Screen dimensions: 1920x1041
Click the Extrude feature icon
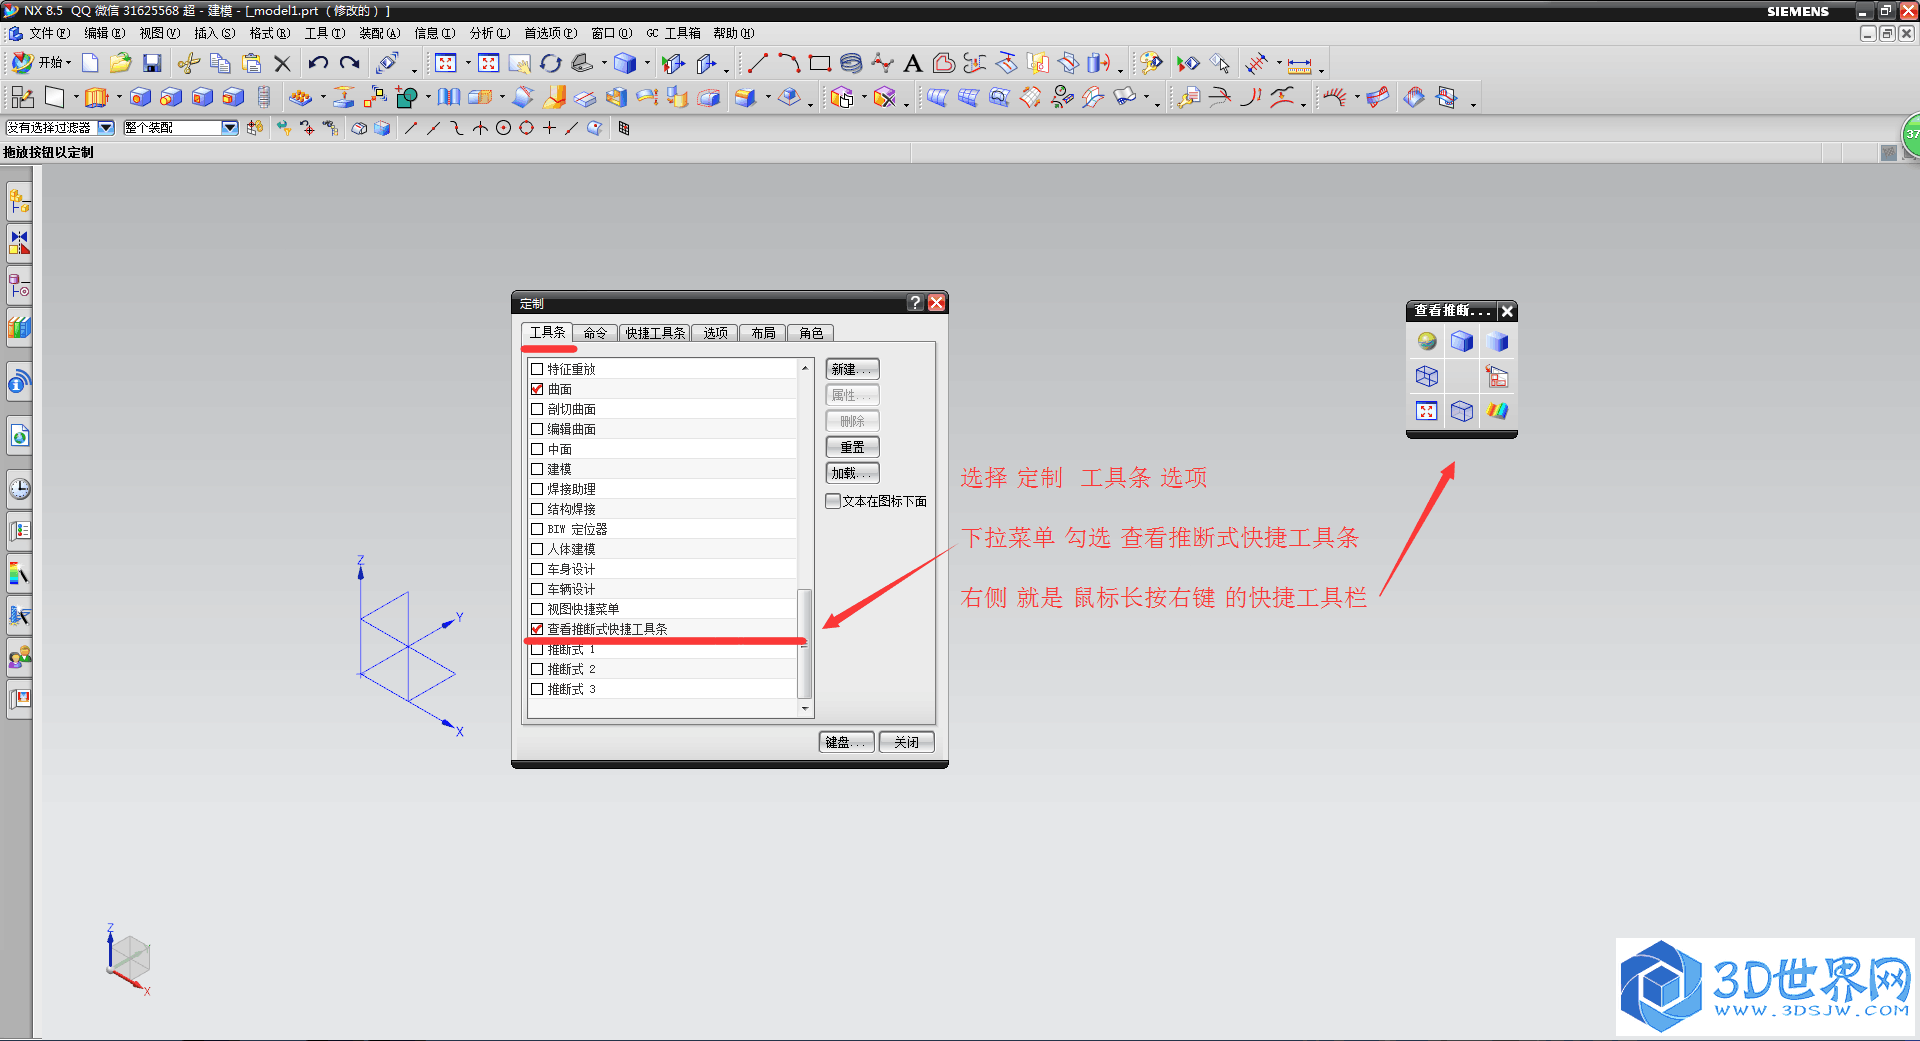96,97
